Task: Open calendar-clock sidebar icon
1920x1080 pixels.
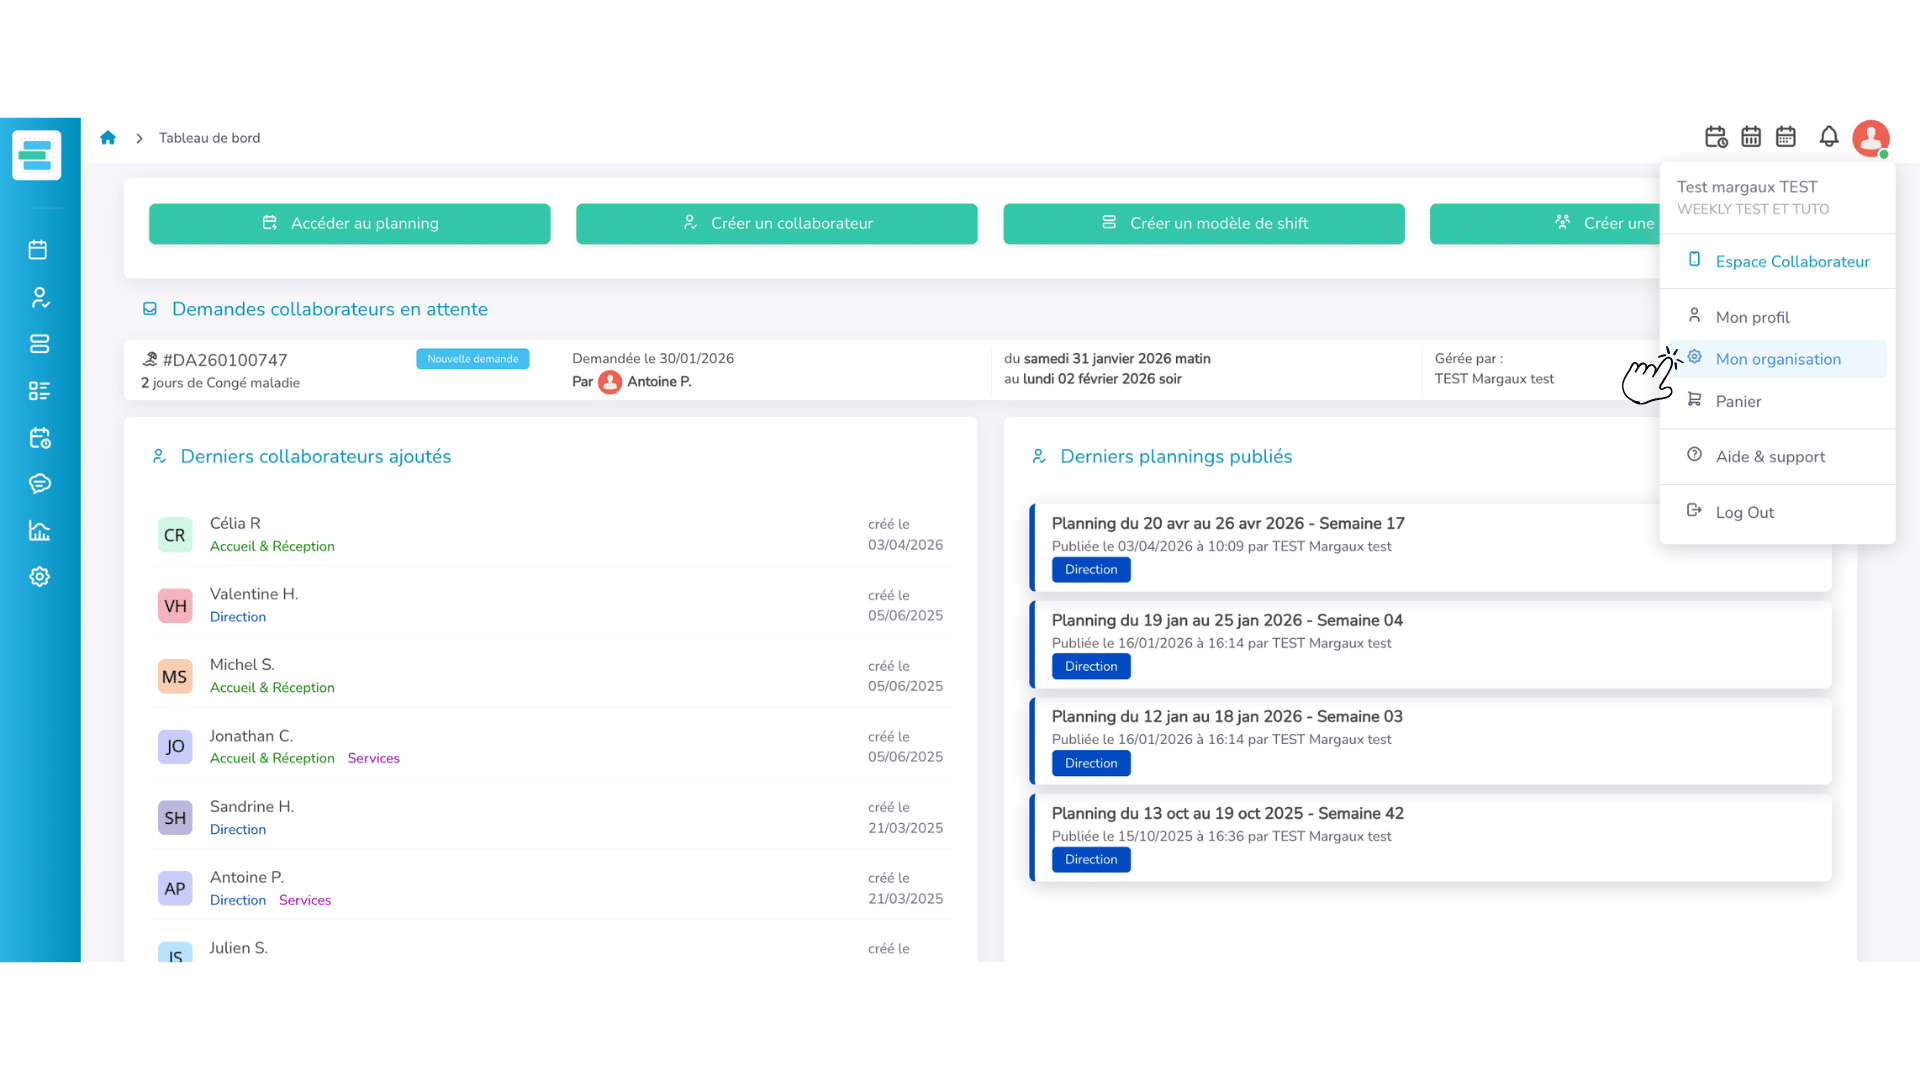Action: 39,438
